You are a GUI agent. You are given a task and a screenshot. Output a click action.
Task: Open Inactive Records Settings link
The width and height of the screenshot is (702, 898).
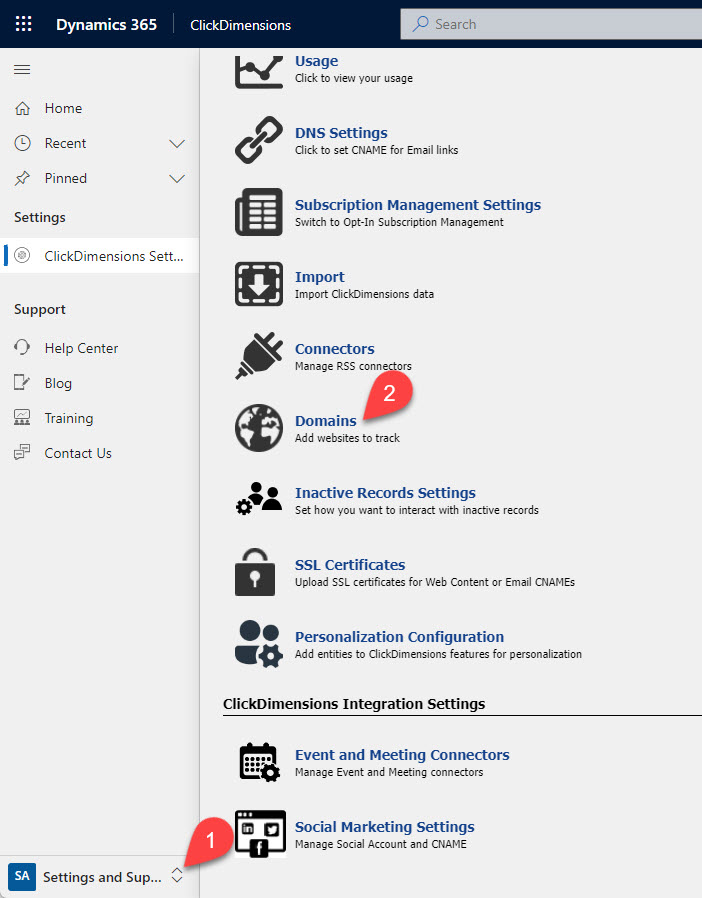pos(385,493)
